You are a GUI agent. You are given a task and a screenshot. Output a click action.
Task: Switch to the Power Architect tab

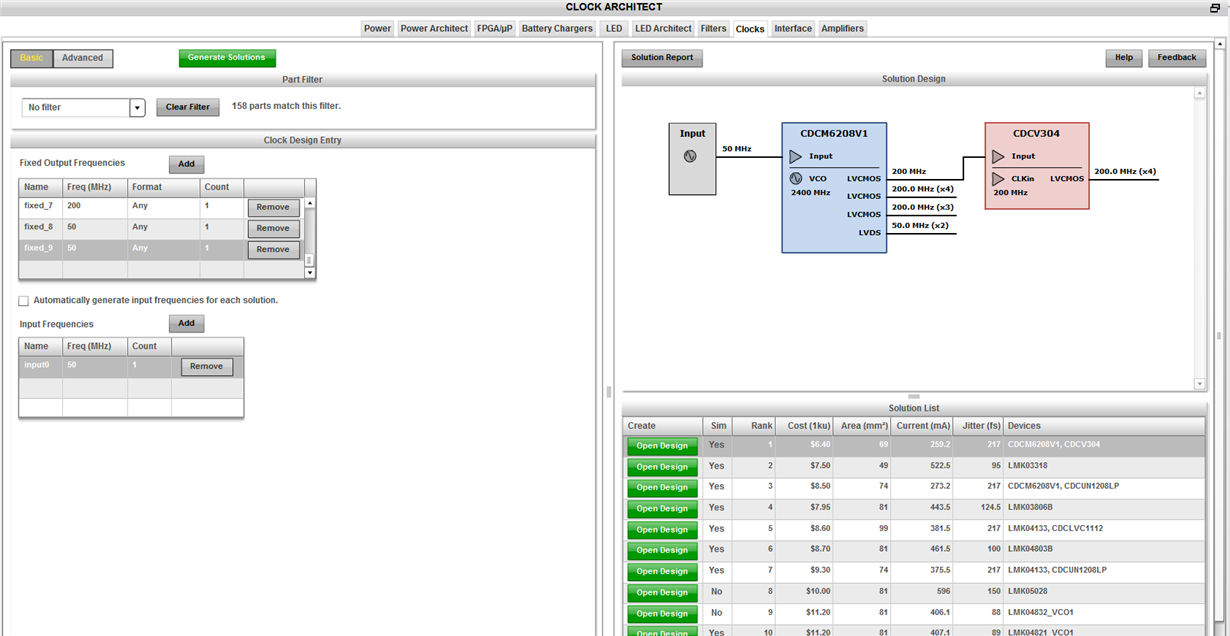pos(434,28)
